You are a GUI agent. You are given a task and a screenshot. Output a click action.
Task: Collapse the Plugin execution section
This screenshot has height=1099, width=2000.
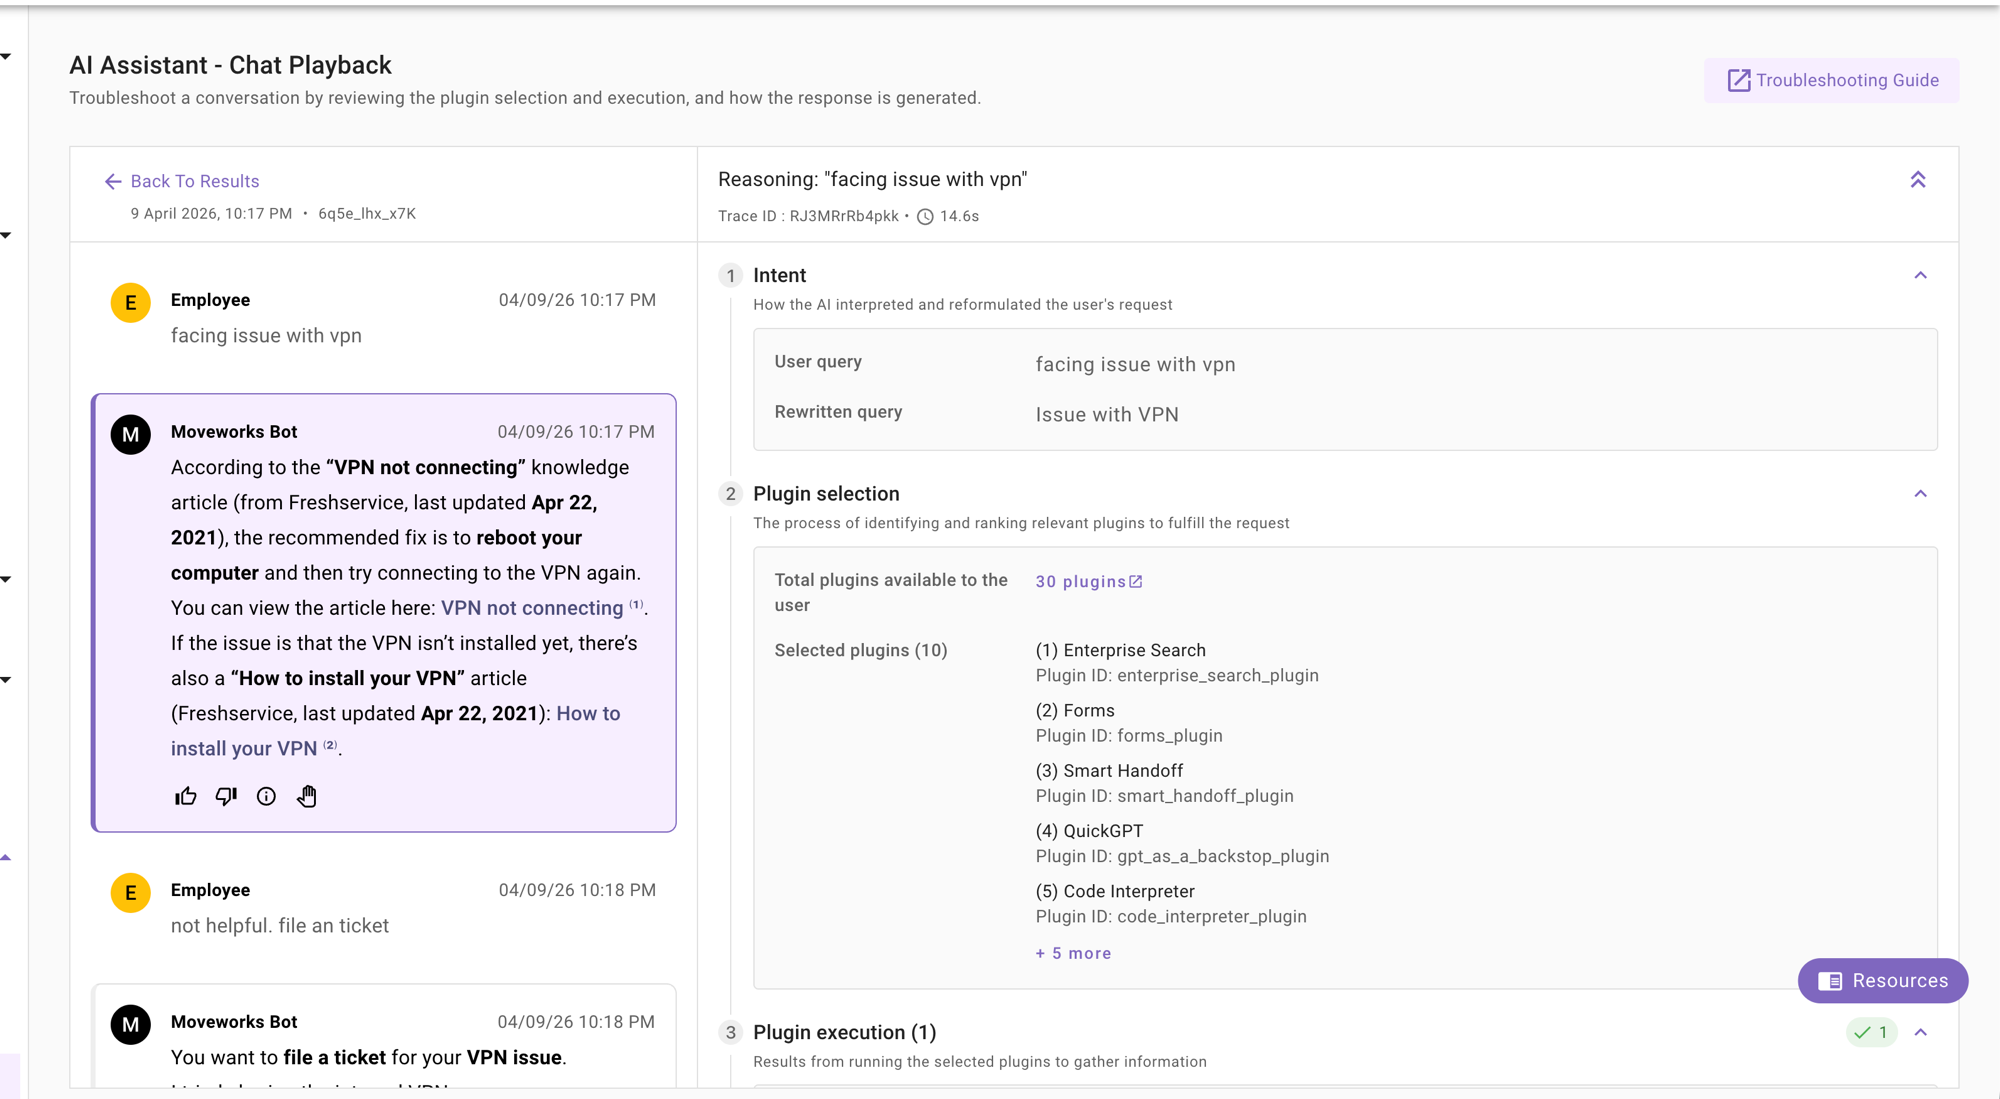(1921, 1031)
